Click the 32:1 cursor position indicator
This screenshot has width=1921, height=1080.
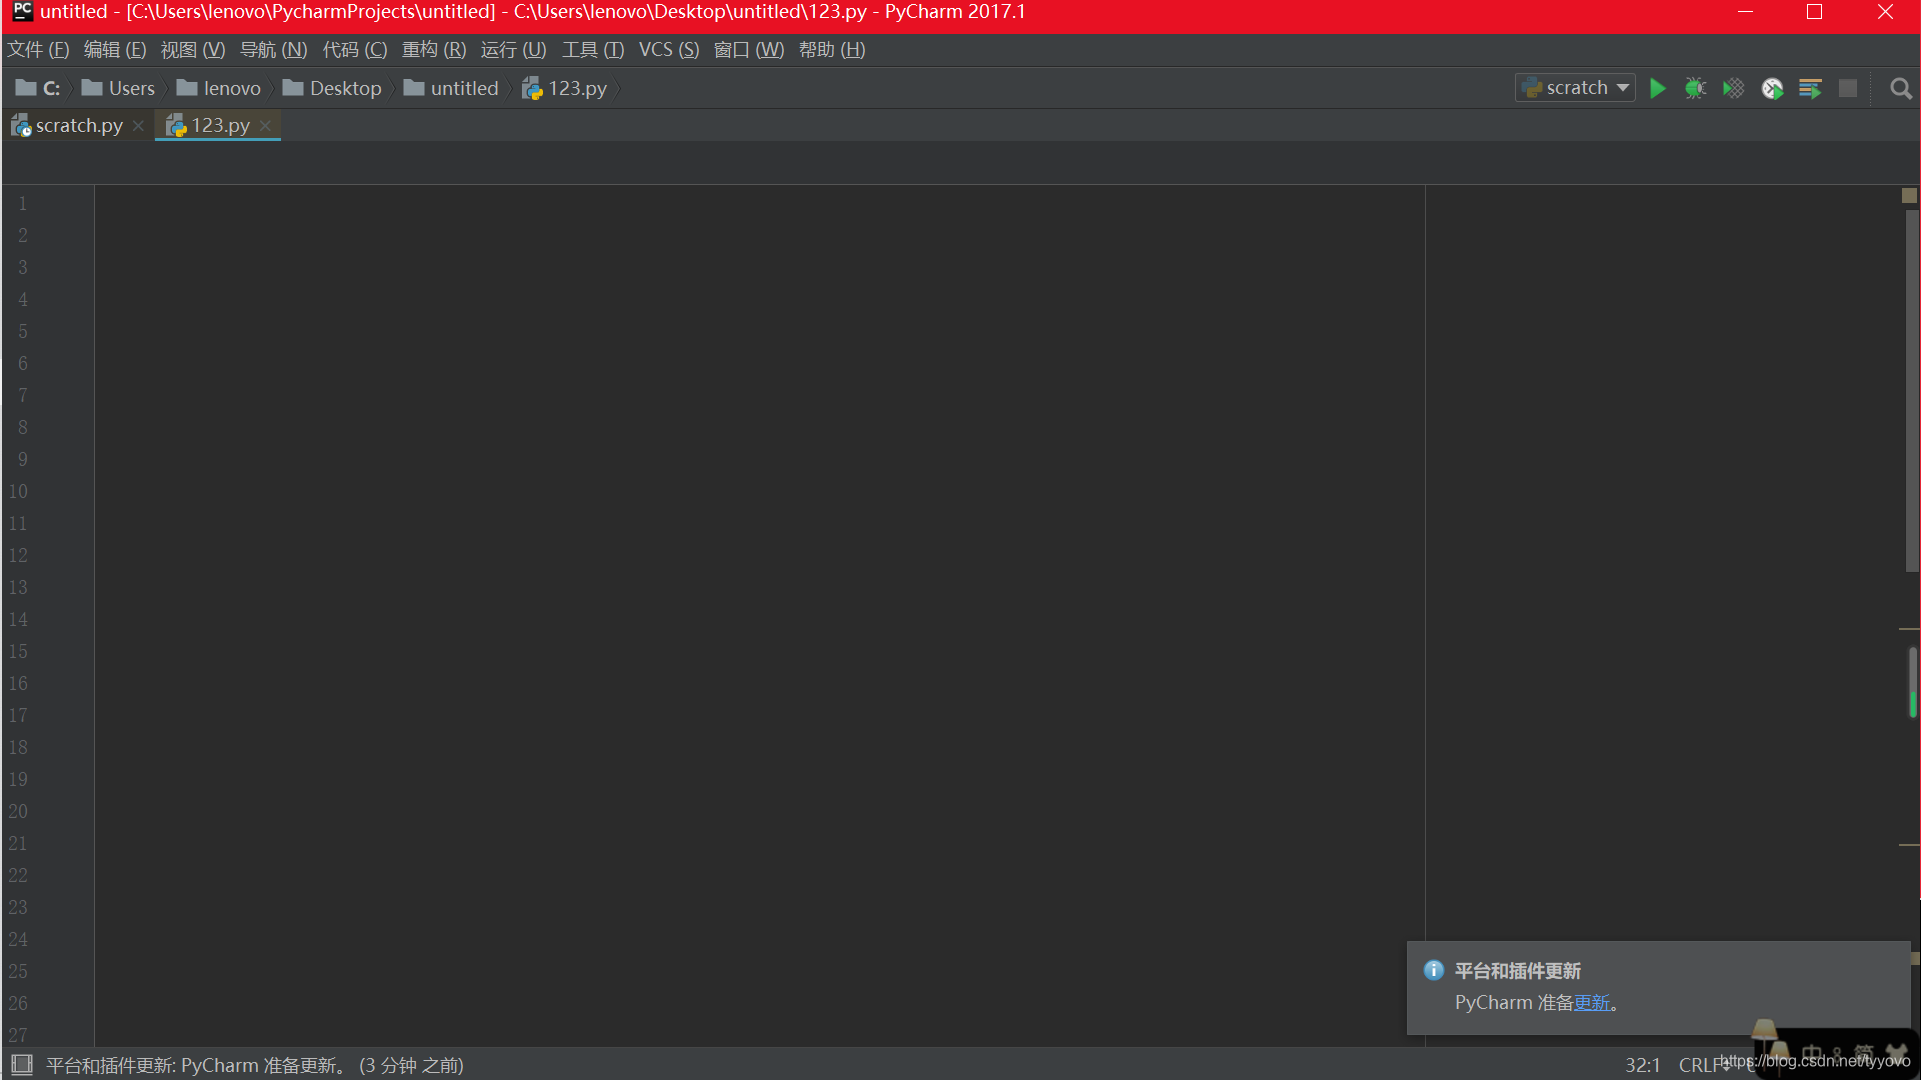pyautogui.click(x=1642, y=1065)
